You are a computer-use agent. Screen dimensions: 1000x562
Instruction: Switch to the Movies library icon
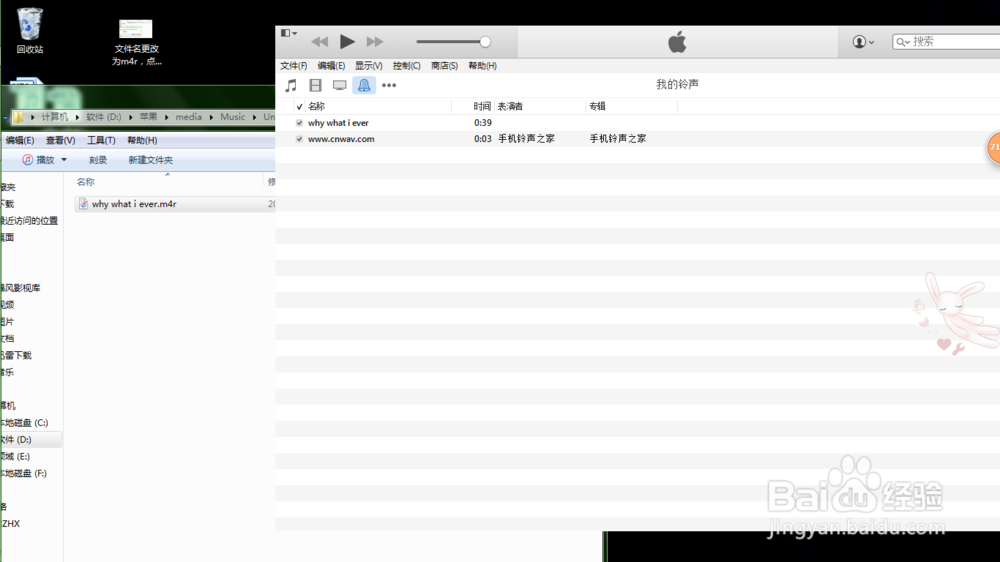(315, 85)
